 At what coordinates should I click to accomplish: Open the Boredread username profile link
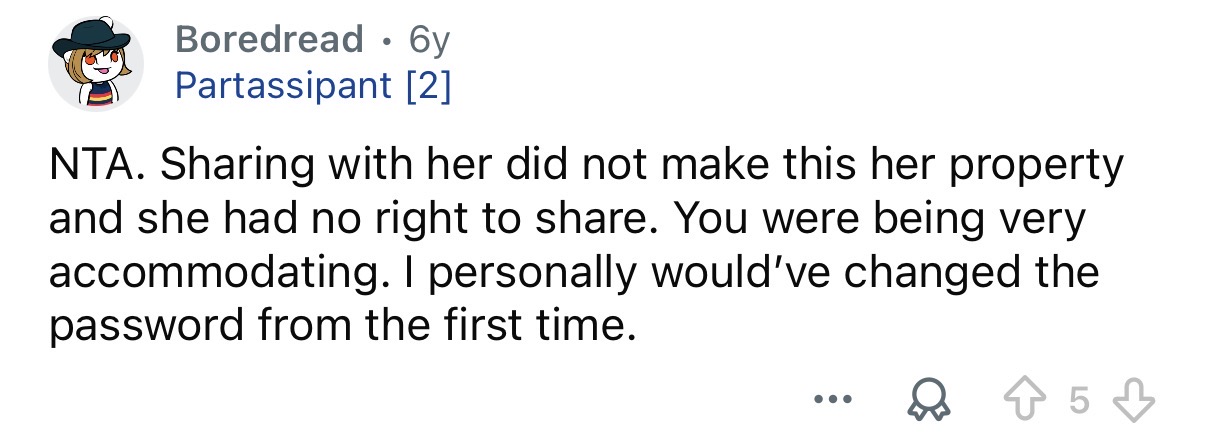(269, 39)
